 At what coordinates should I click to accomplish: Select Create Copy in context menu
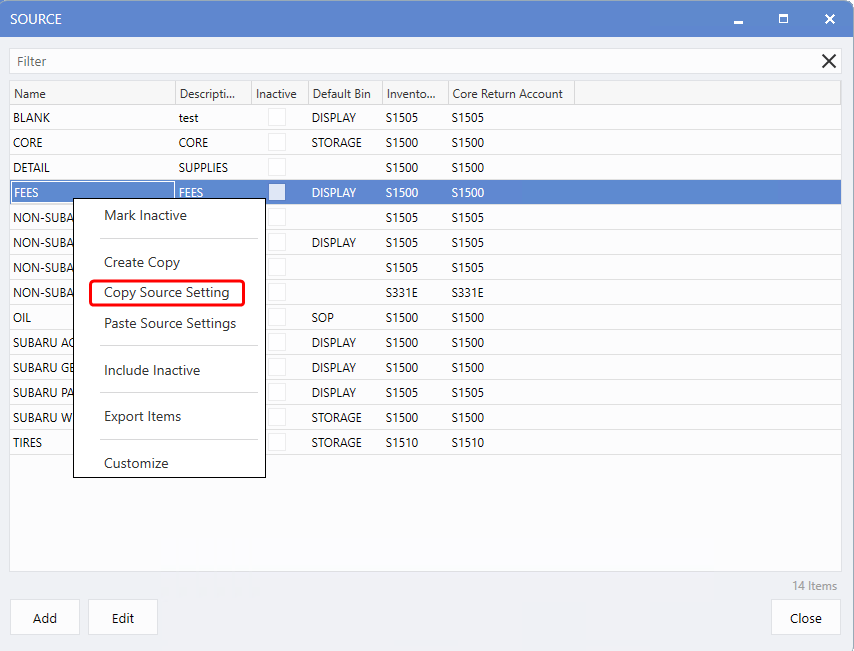(142, 263)
